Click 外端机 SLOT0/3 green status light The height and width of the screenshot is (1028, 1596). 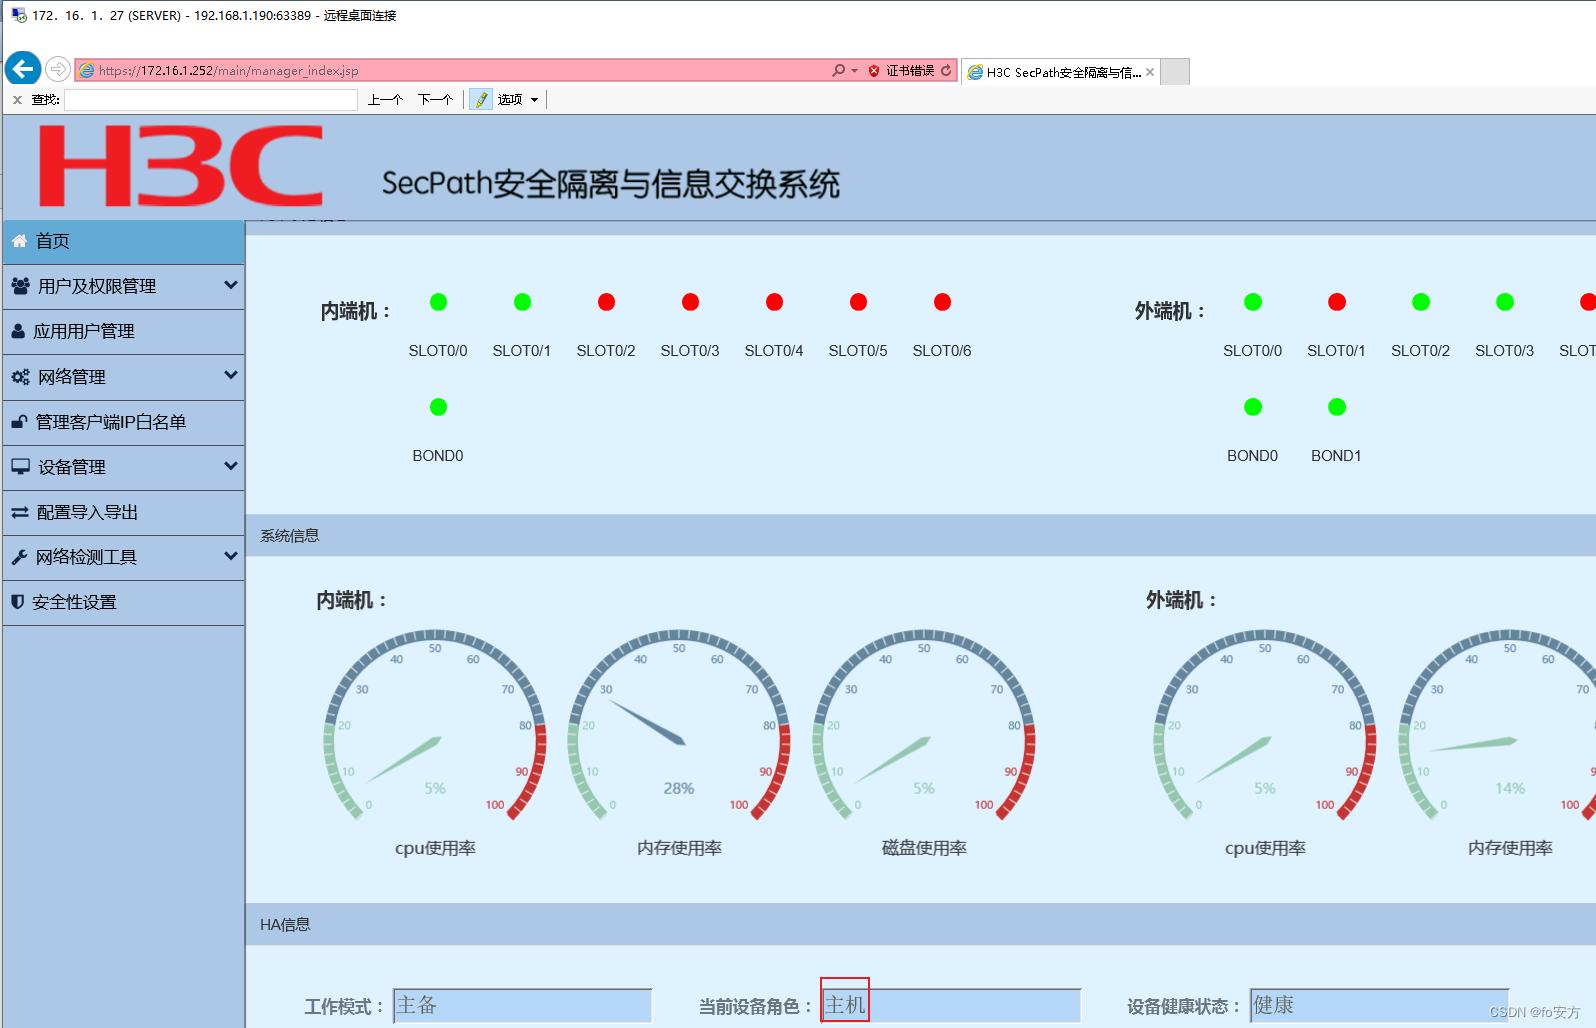click(x=1505, y=302)
